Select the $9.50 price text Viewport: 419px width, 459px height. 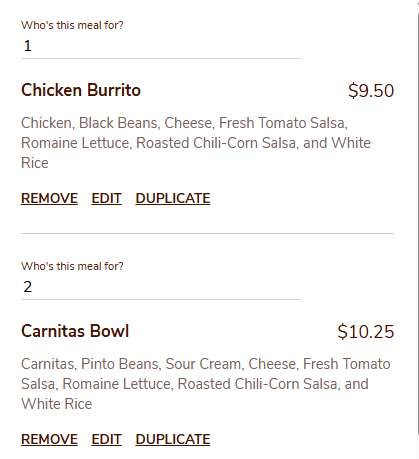[371, 91]
